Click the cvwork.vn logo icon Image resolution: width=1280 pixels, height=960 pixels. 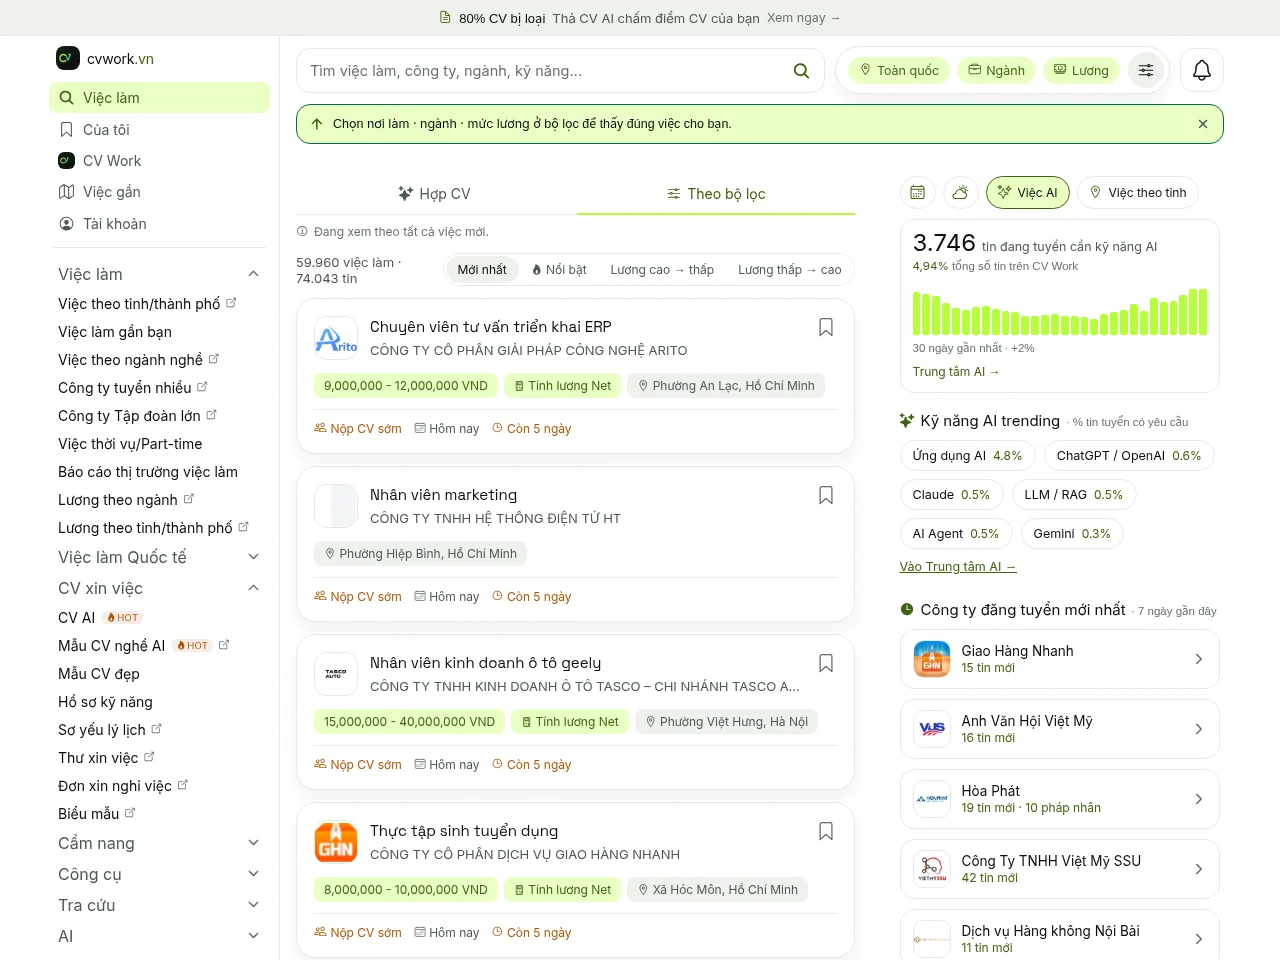[x=67, y=58]
